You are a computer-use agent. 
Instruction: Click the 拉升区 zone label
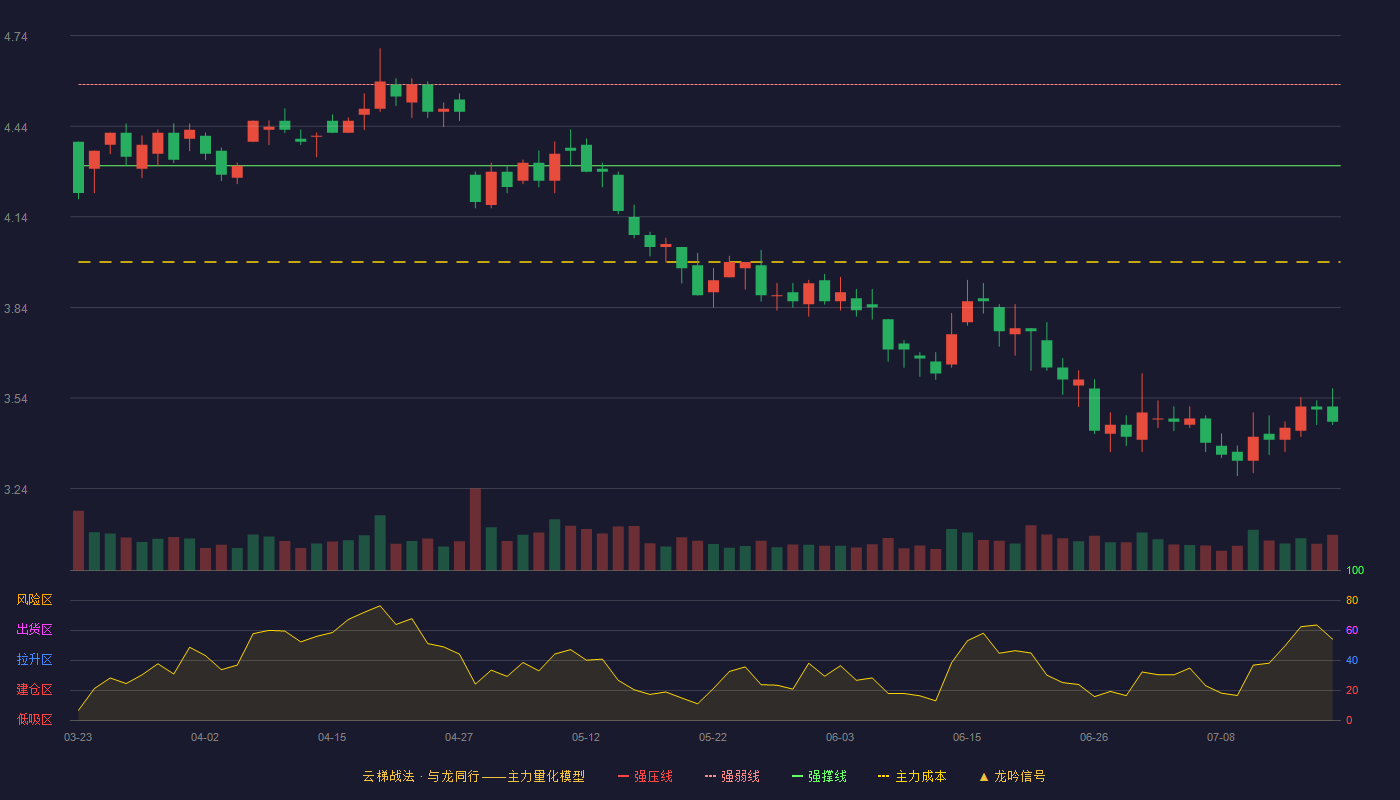pos(34,660)
